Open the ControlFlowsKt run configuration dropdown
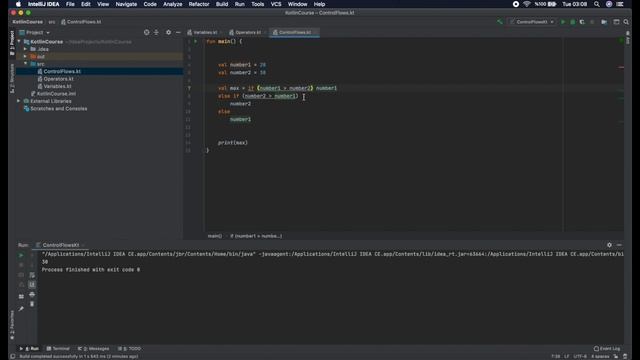 coord(532,22)
